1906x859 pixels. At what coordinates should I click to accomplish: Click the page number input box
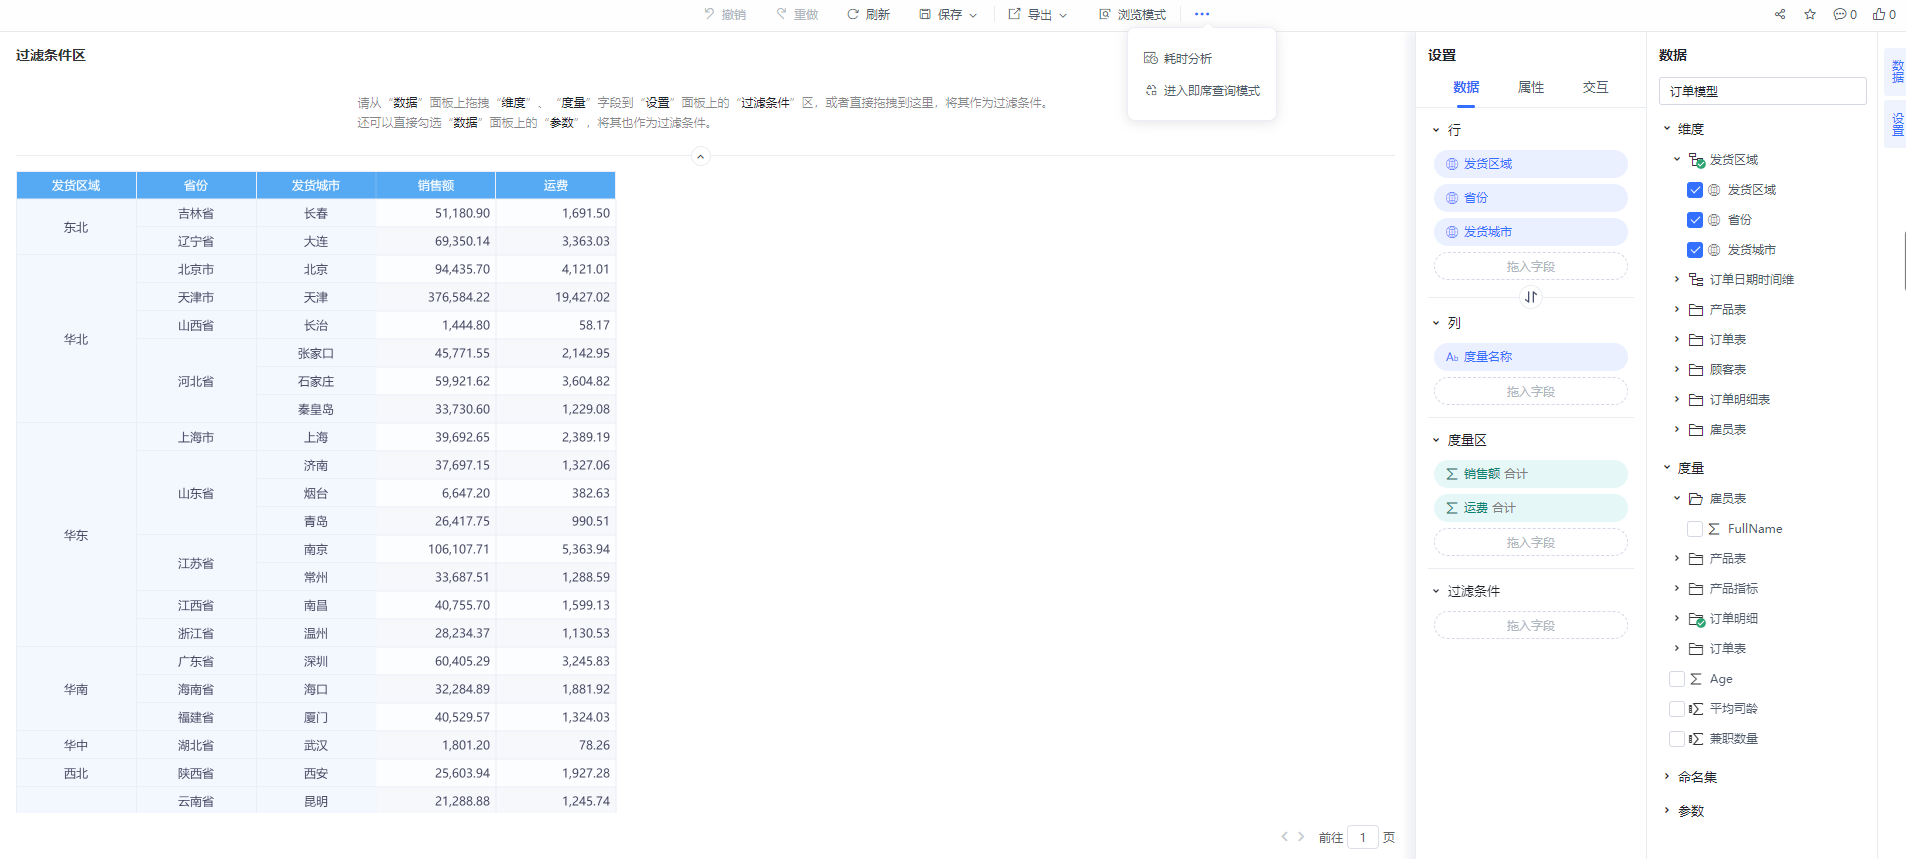click(x=1362, y=837)
